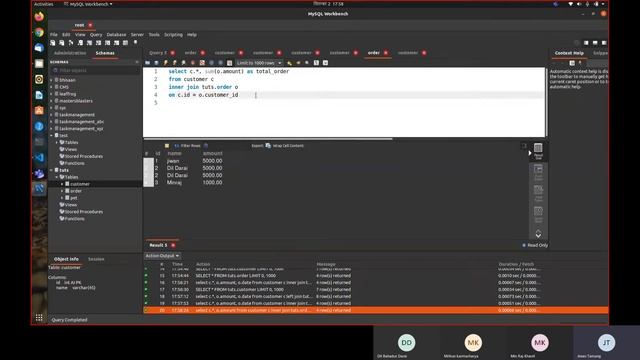Open the Form Editor side panel icon
The width and height of the screenshot is (640, 360).
538,172
